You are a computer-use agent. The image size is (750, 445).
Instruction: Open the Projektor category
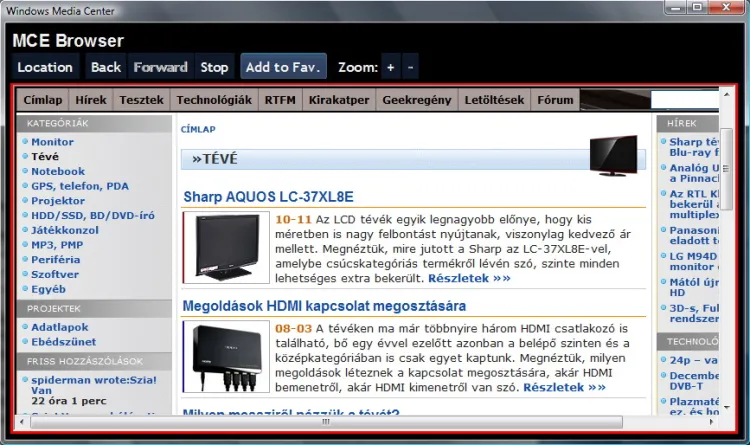(x=58, y=201)
